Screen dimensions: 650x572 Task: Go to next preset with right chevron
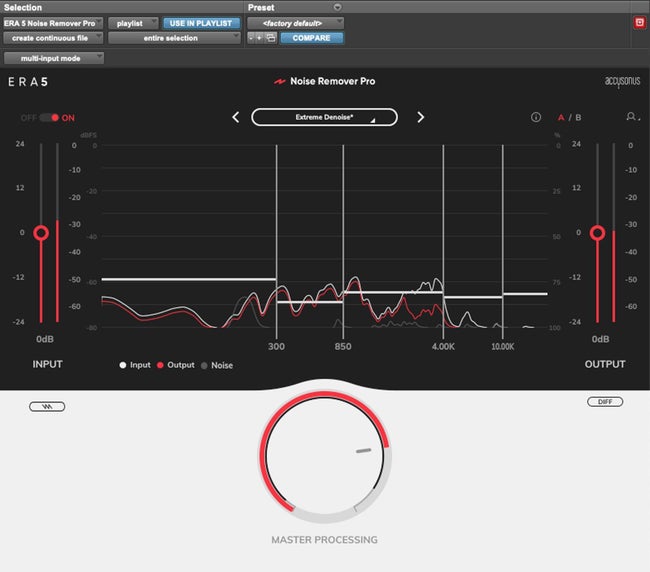point(420,117)
